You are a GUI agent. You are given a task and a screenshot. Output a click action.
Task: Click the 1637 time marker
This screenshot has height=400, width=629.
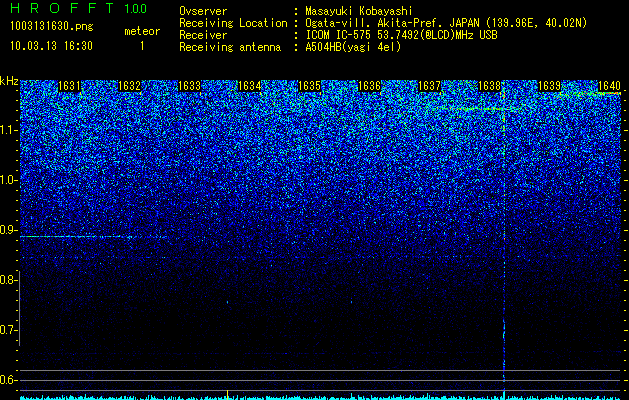(x=429, y=86)
